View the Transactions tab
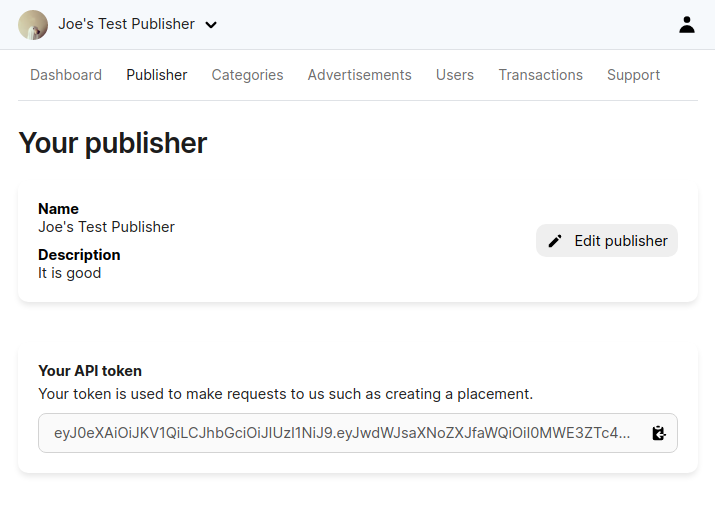The width and height of the screenshot is (715, 515). tap(540, 75)
